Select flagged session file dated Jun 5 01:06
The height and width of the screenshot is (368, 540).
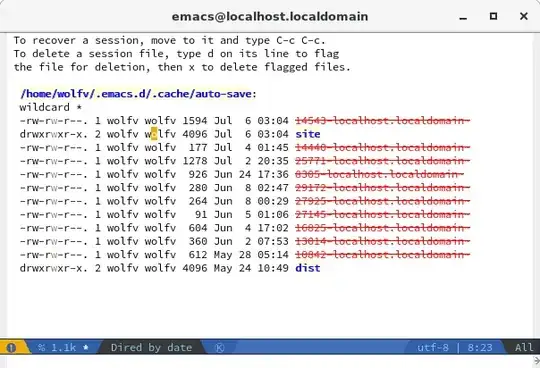point(383,214)
